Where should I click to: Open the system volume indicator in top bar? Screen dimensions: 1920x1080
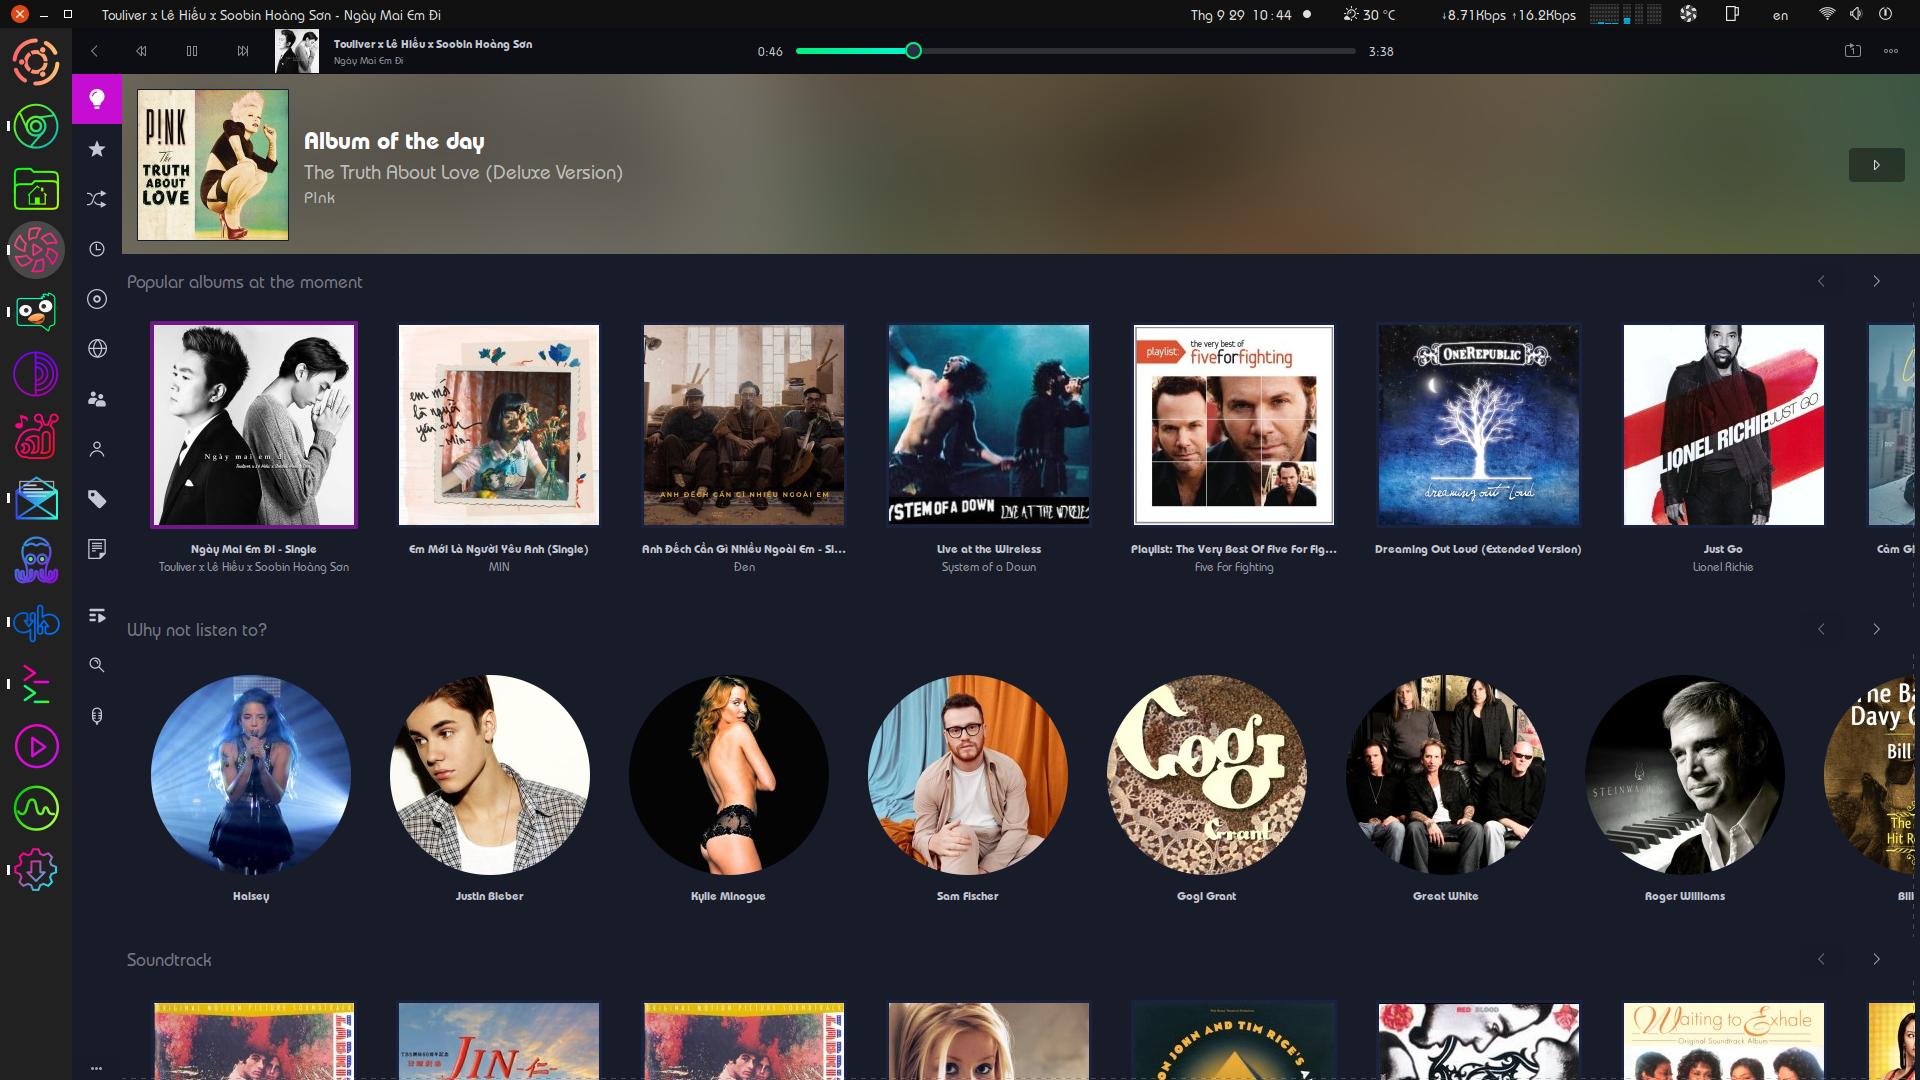[x=1856, y=14]
